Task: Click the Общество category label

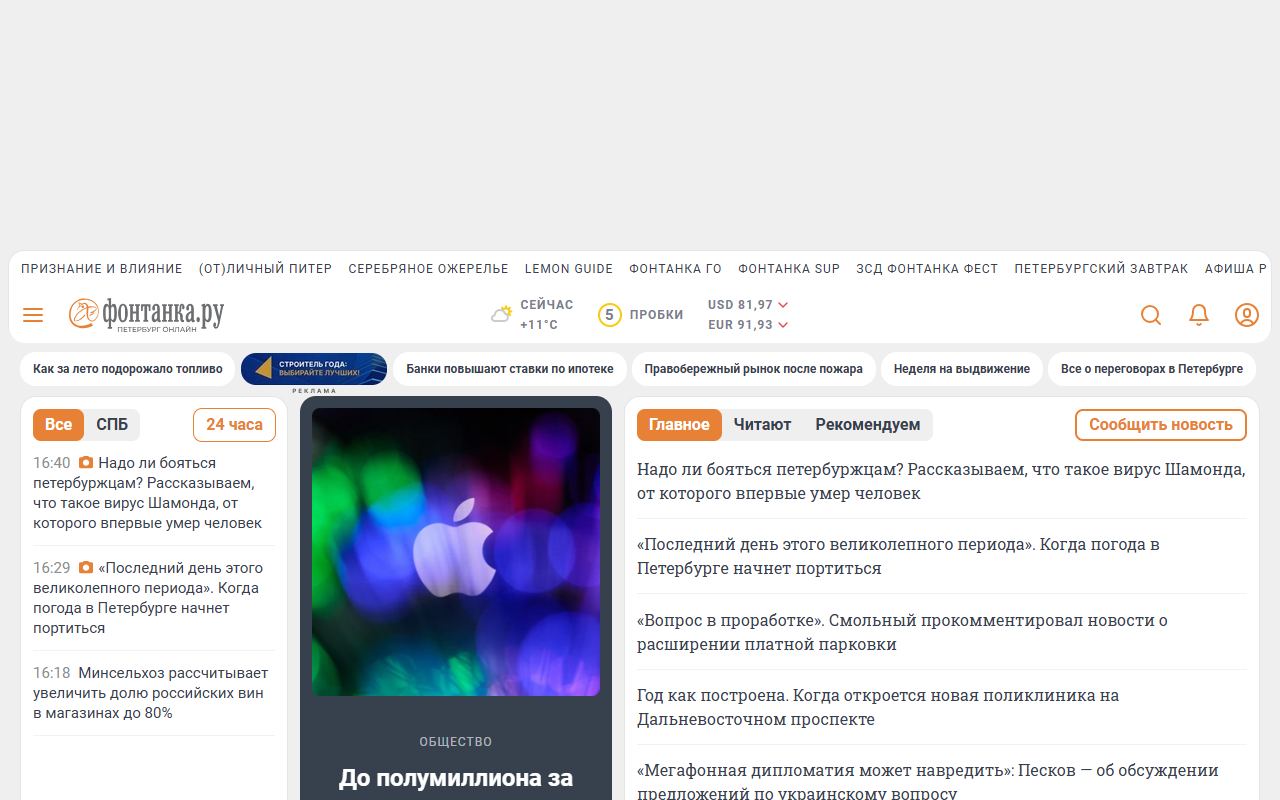Action: (x=456, y=742)
